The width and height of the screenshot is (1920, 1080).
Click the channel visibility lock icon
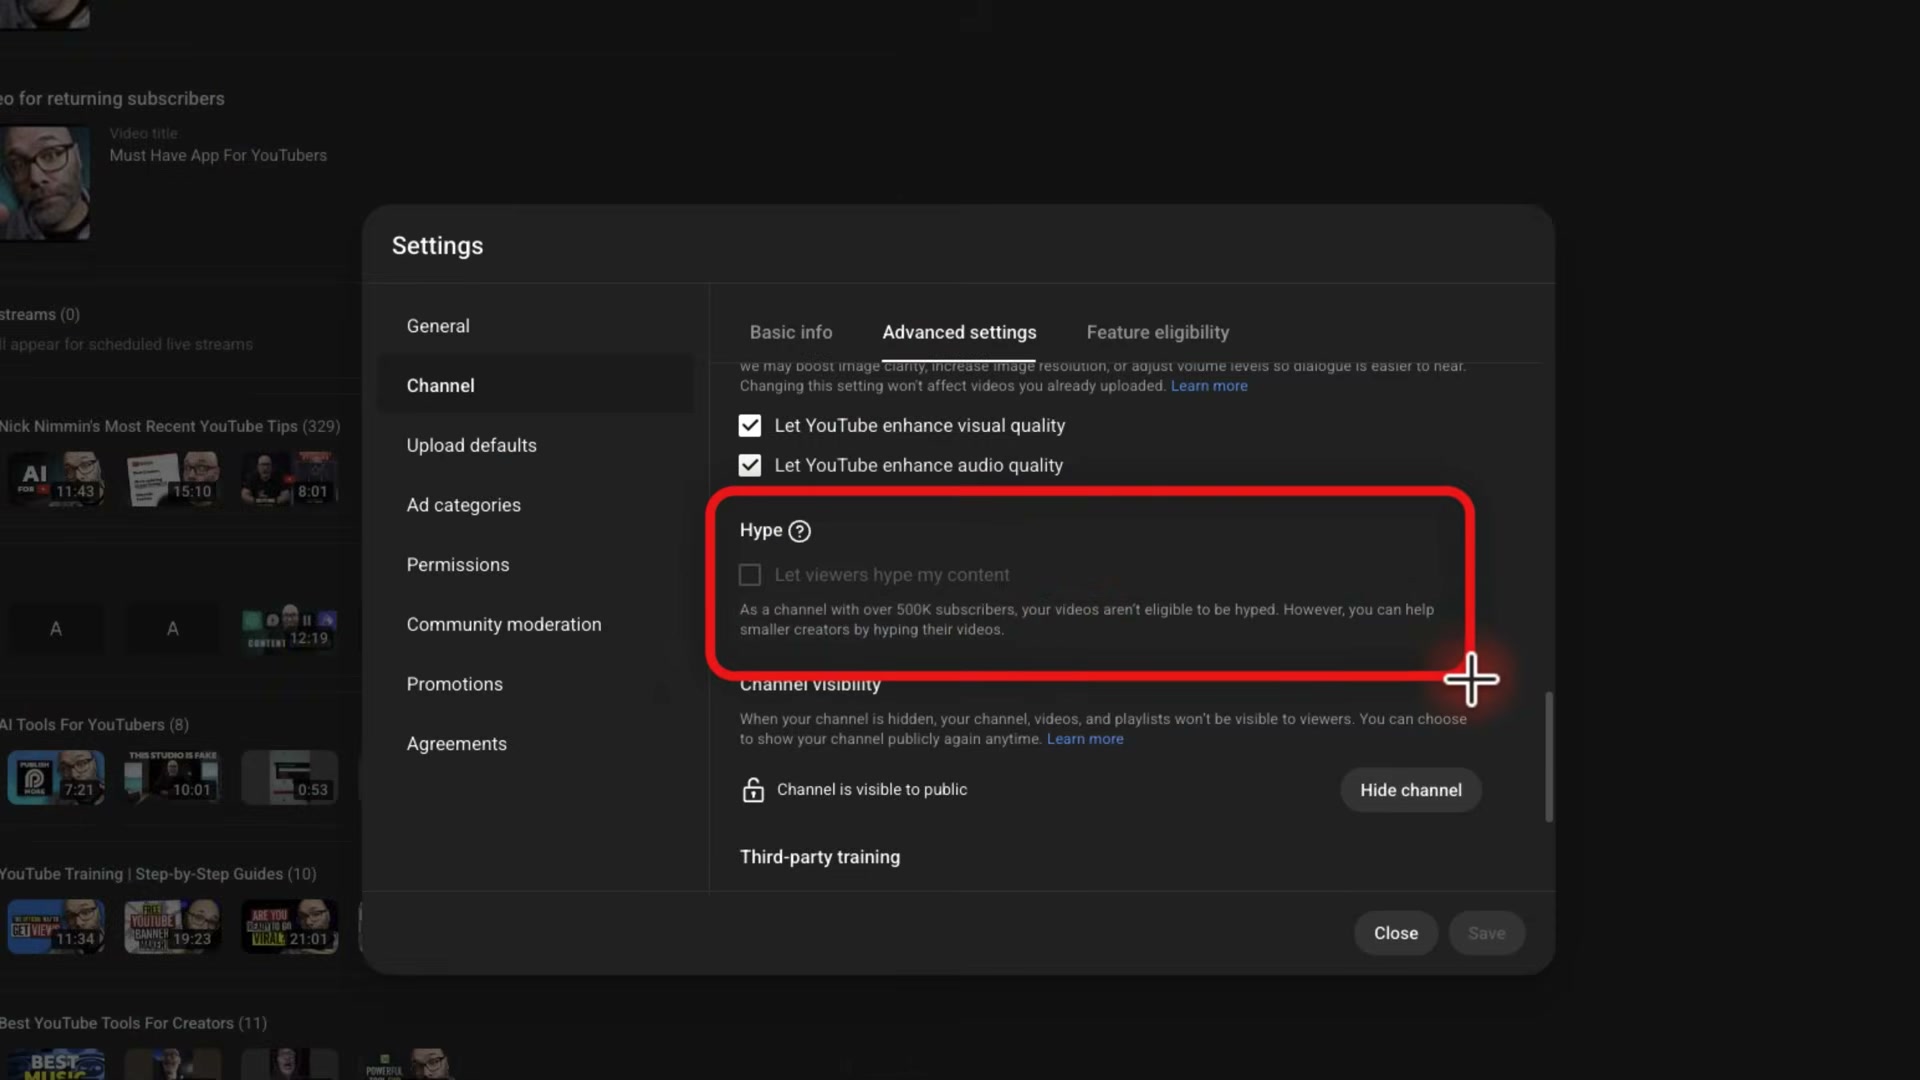753,790
